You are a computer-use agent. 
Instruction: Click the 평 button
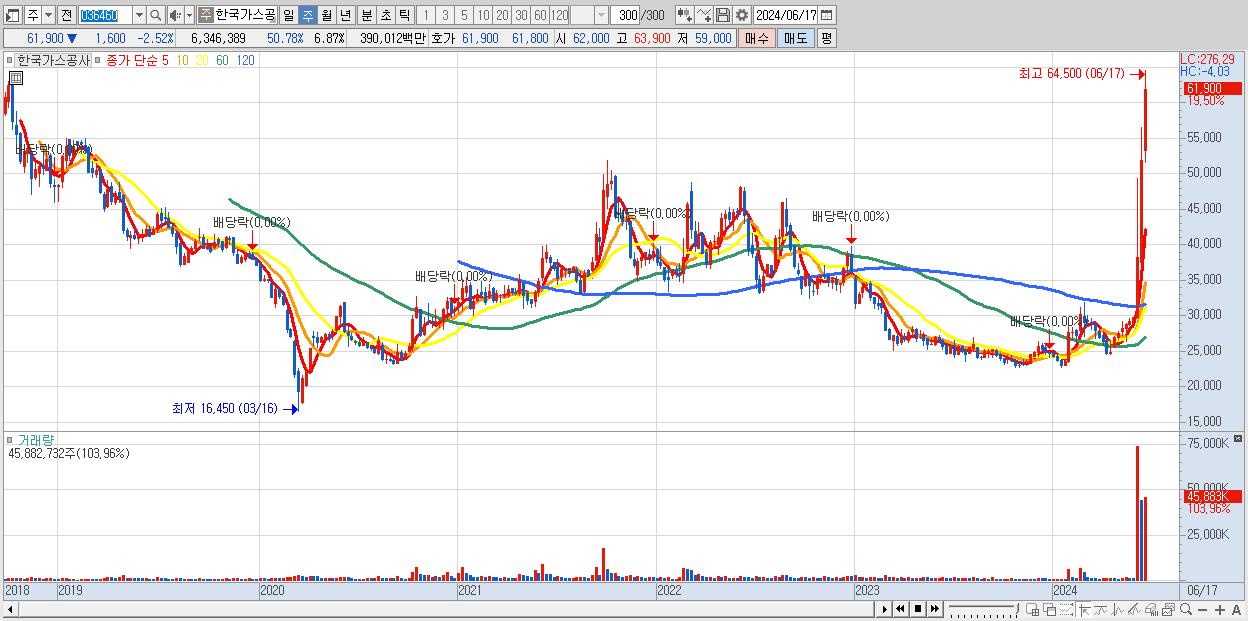[x=826, y=38]
